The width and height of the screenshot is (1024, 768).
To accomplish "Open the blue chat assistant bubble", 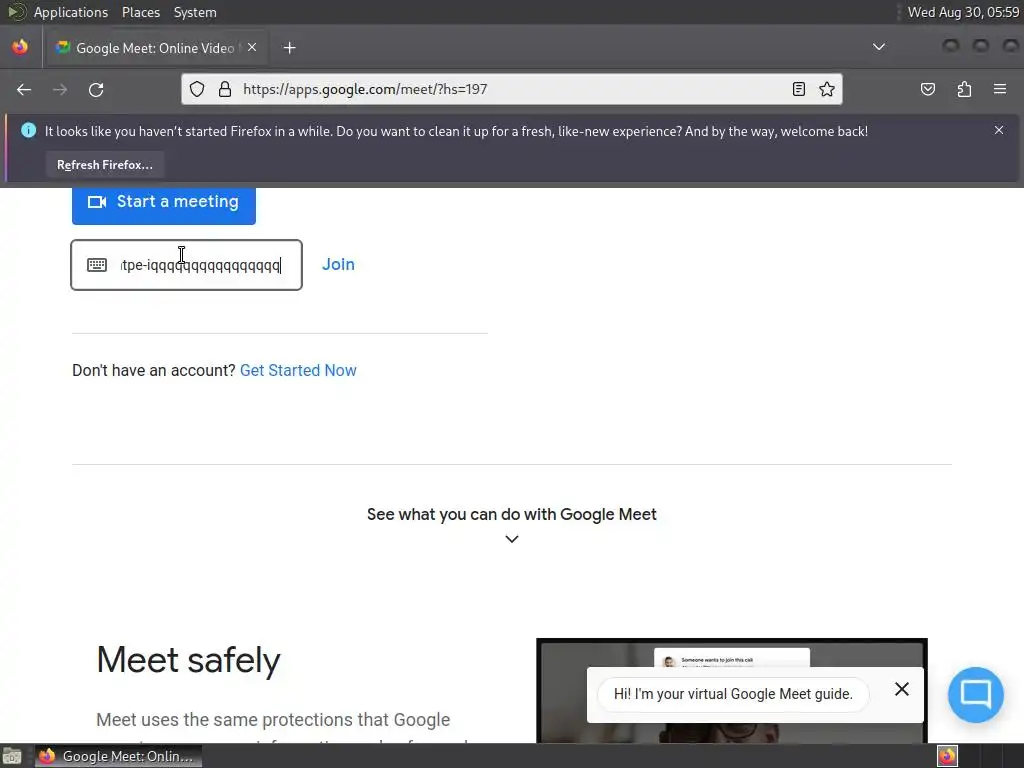I will point(976,695).
